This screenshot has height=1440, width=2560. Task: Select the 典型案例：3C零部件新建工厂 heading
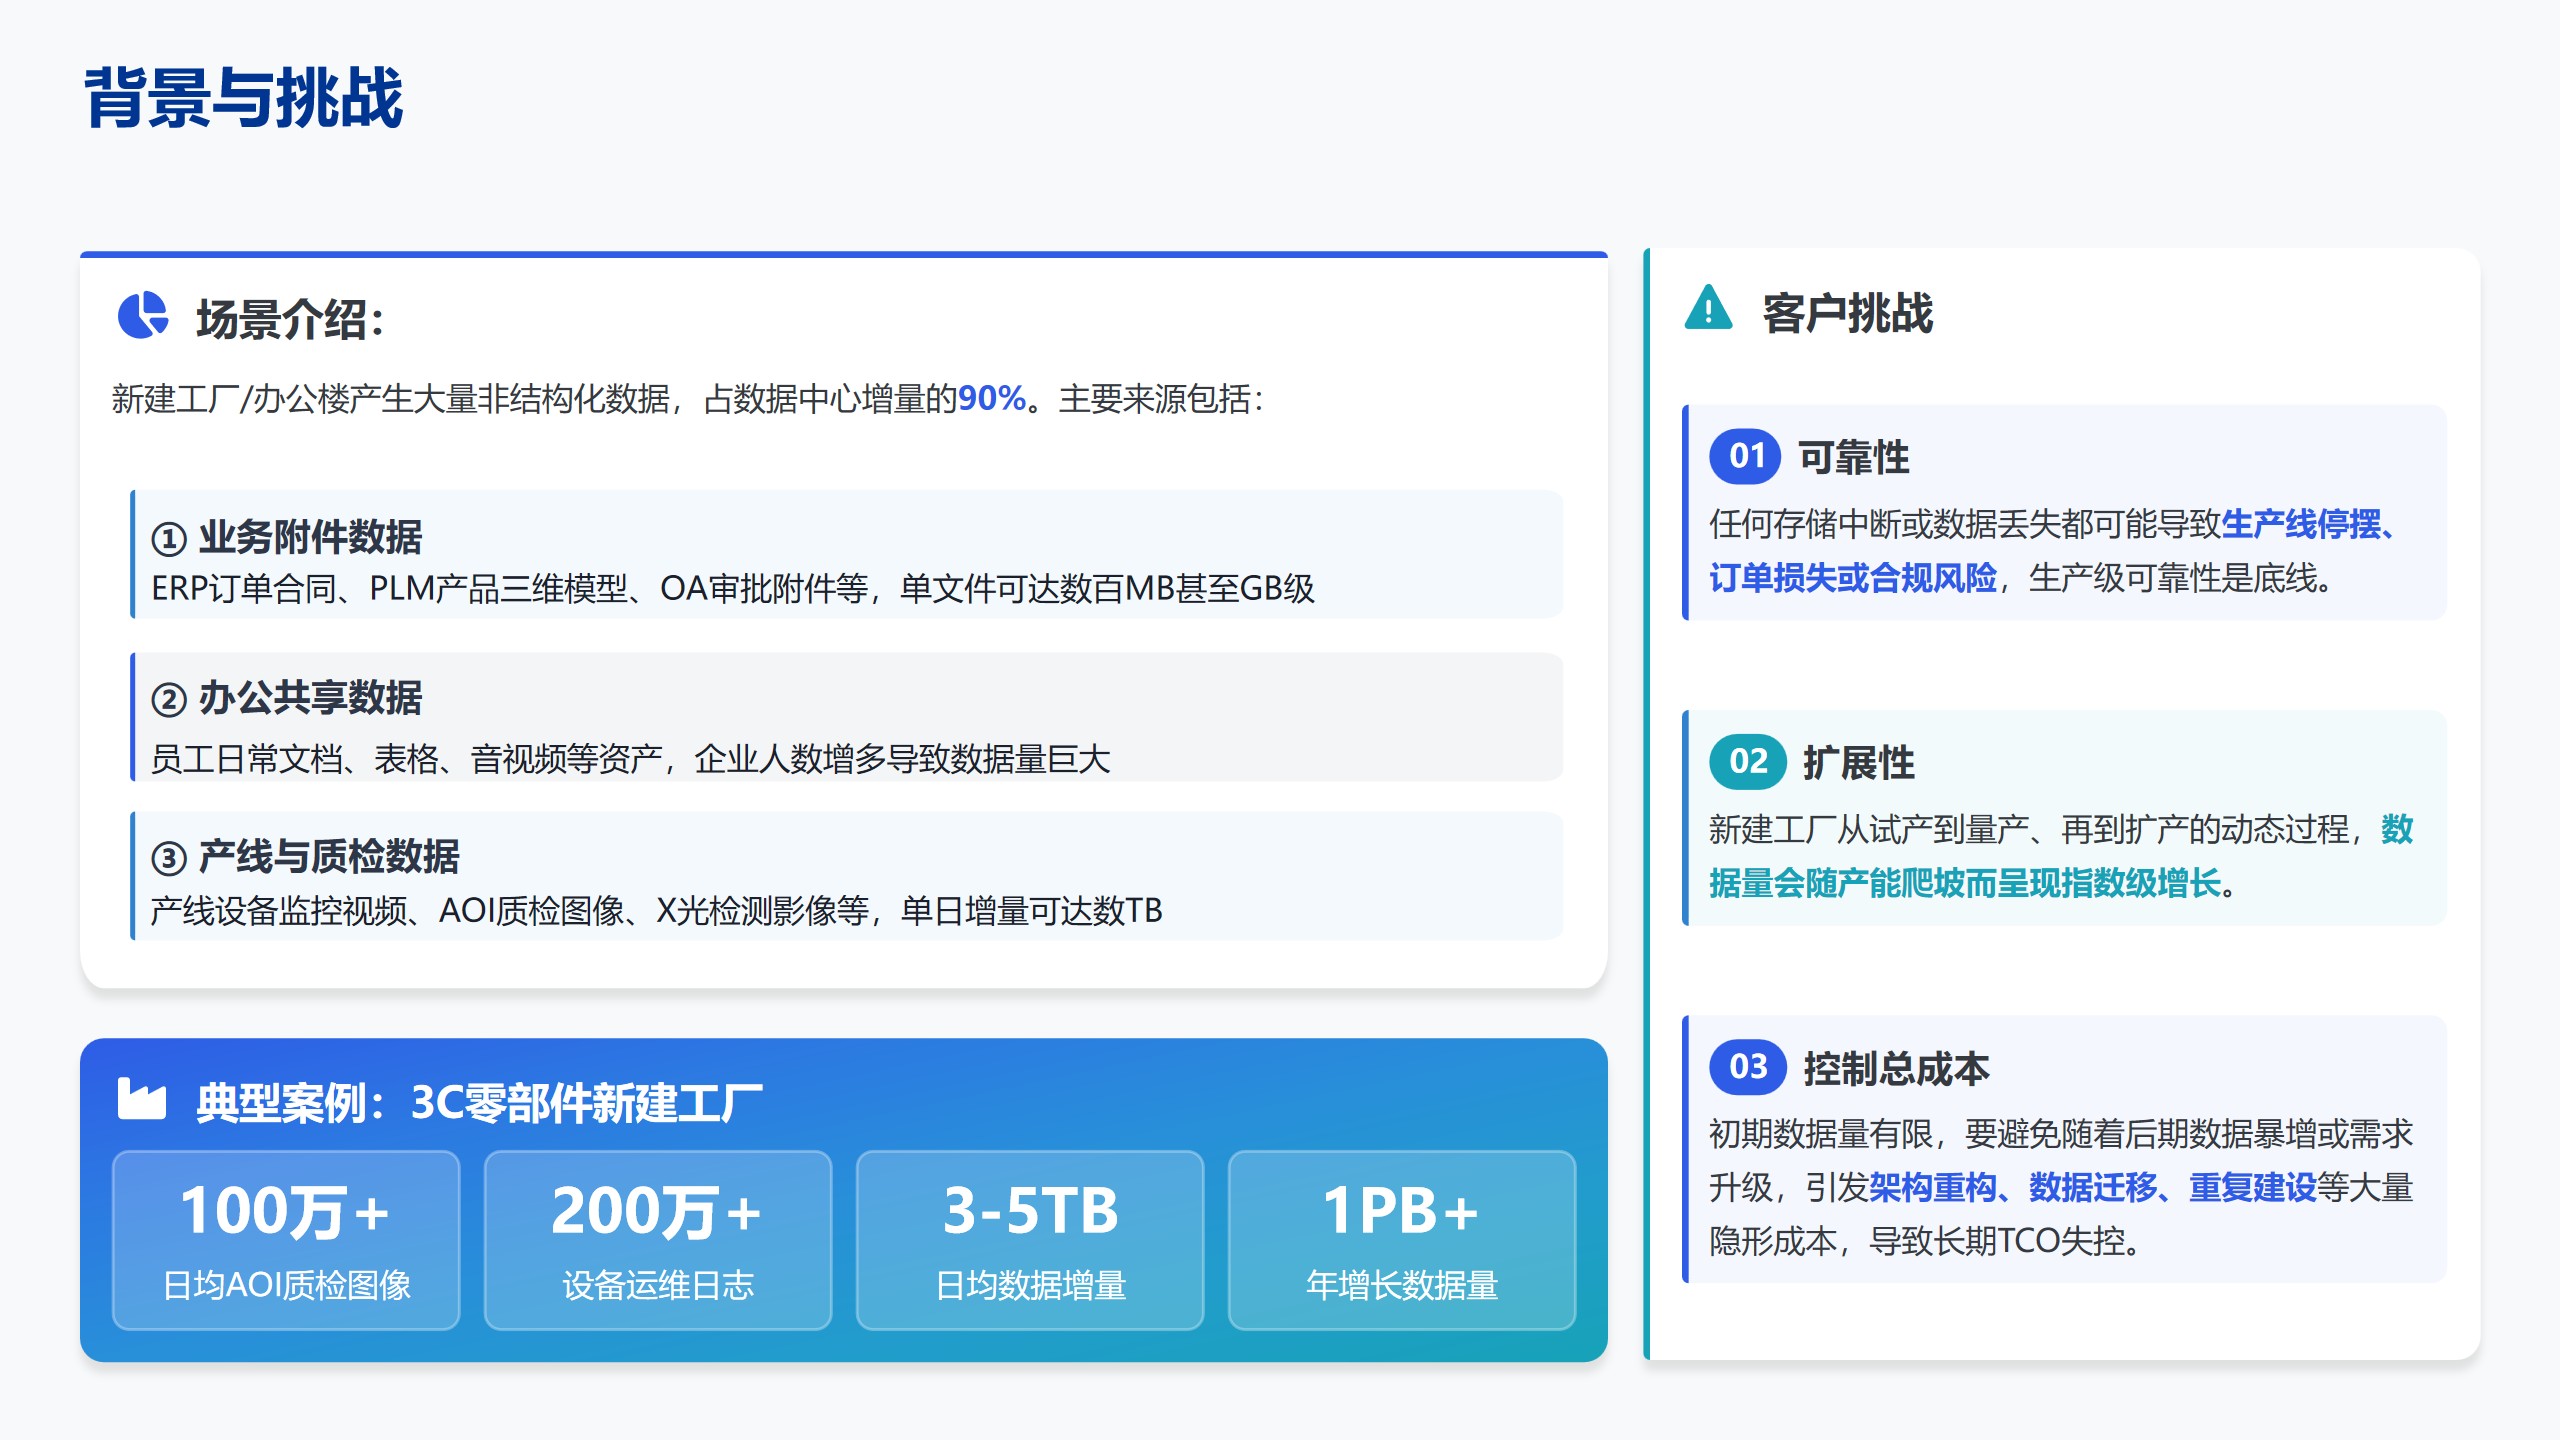pyautogui.click(x=479, y=1103)
